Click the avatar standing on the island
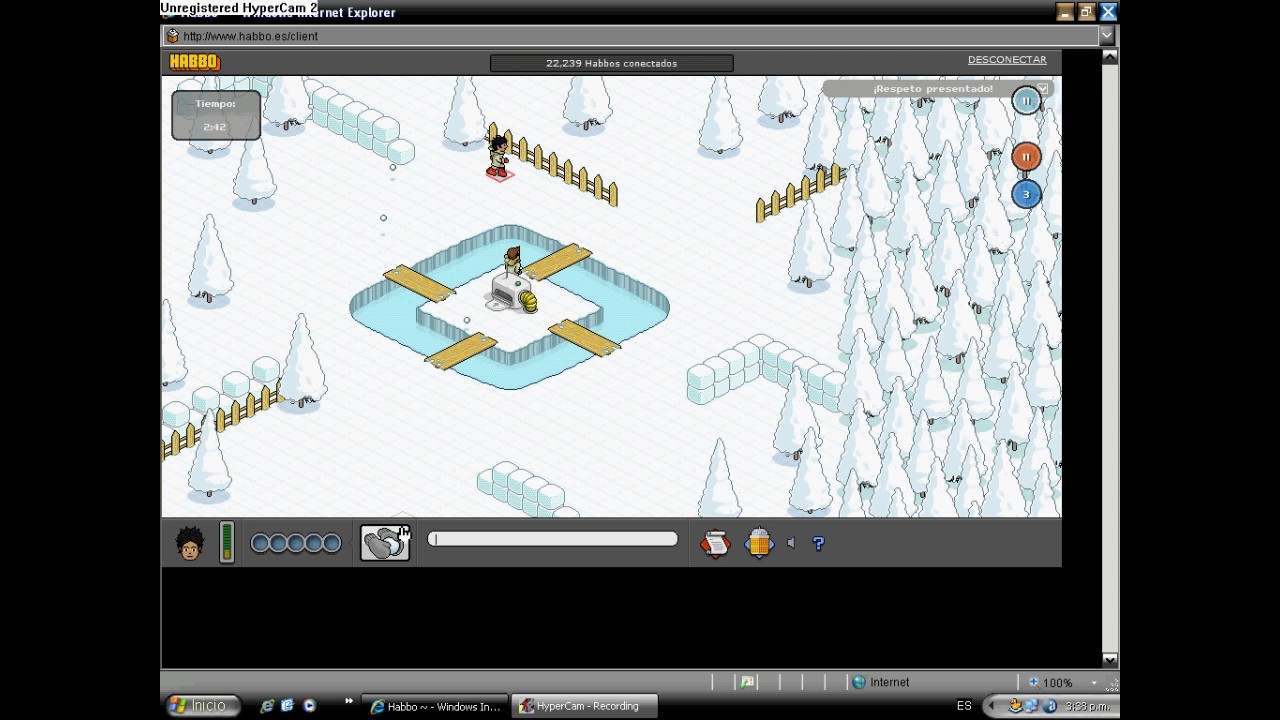Viewport: 1280px width, 720px height. [x=512, y=262]
